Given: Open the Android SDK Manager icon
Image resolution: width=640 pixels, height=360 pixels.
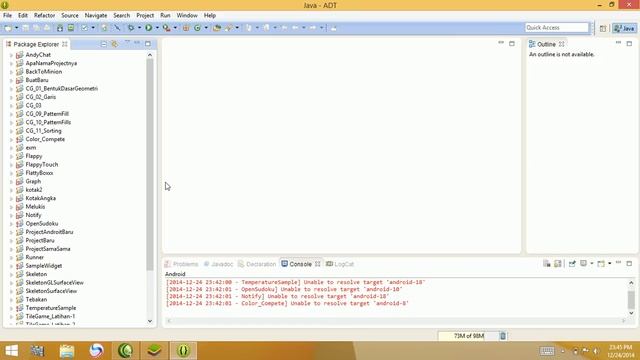Looking at the screenshot, I should (60, 28).
